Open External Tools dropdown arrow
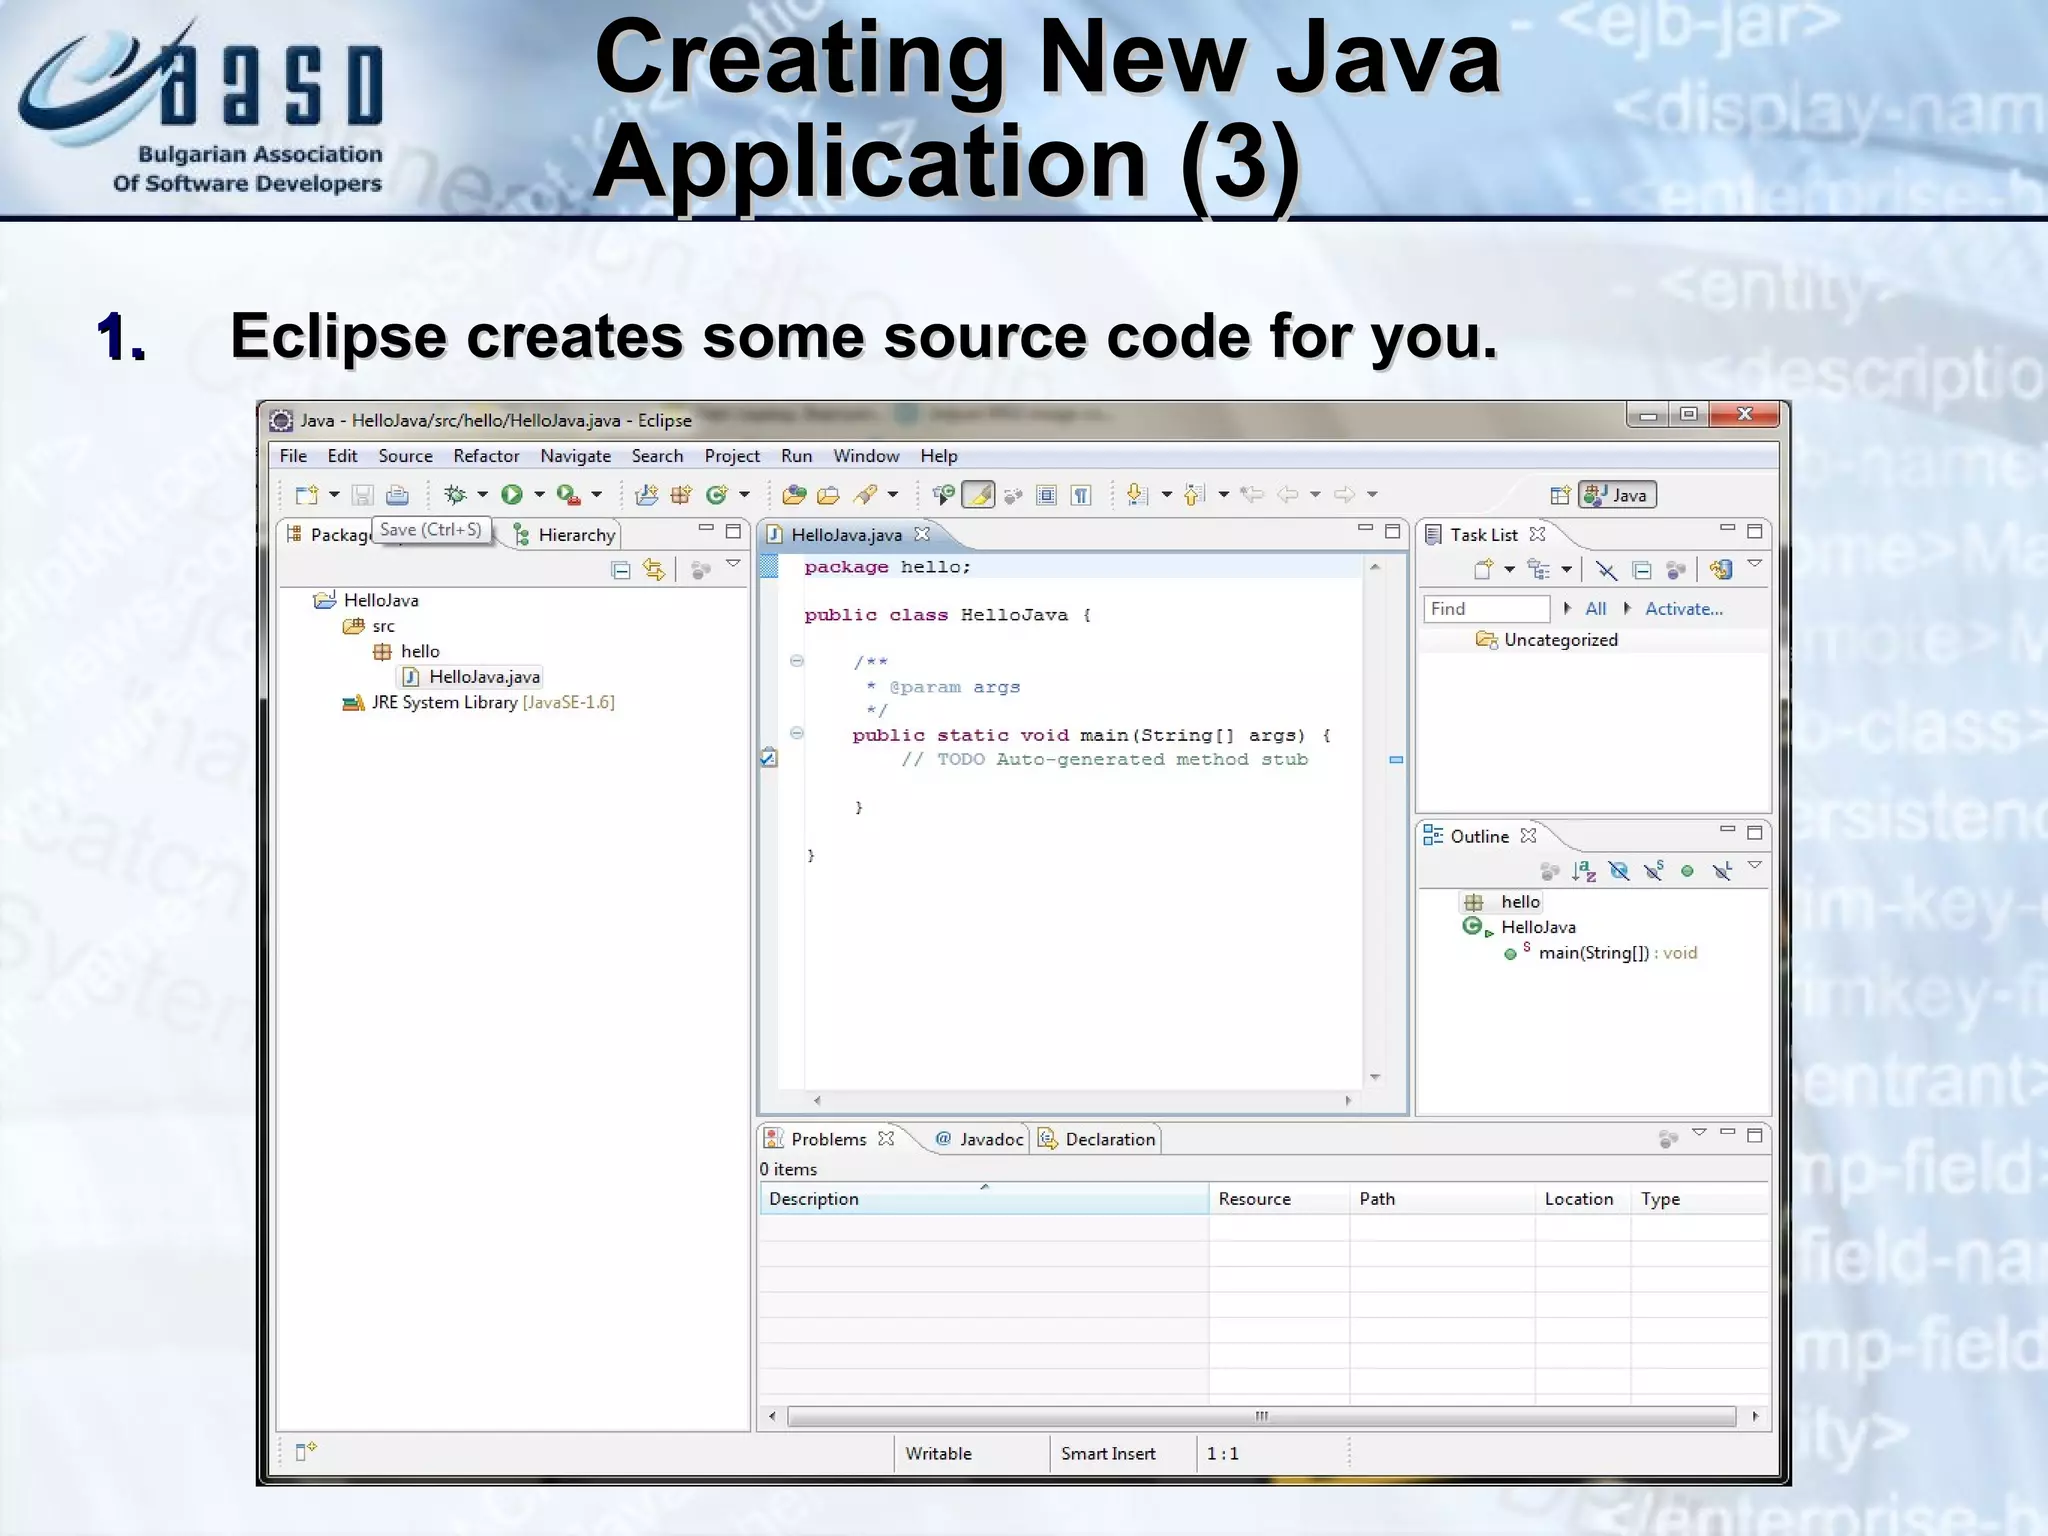 coord(596,494)
